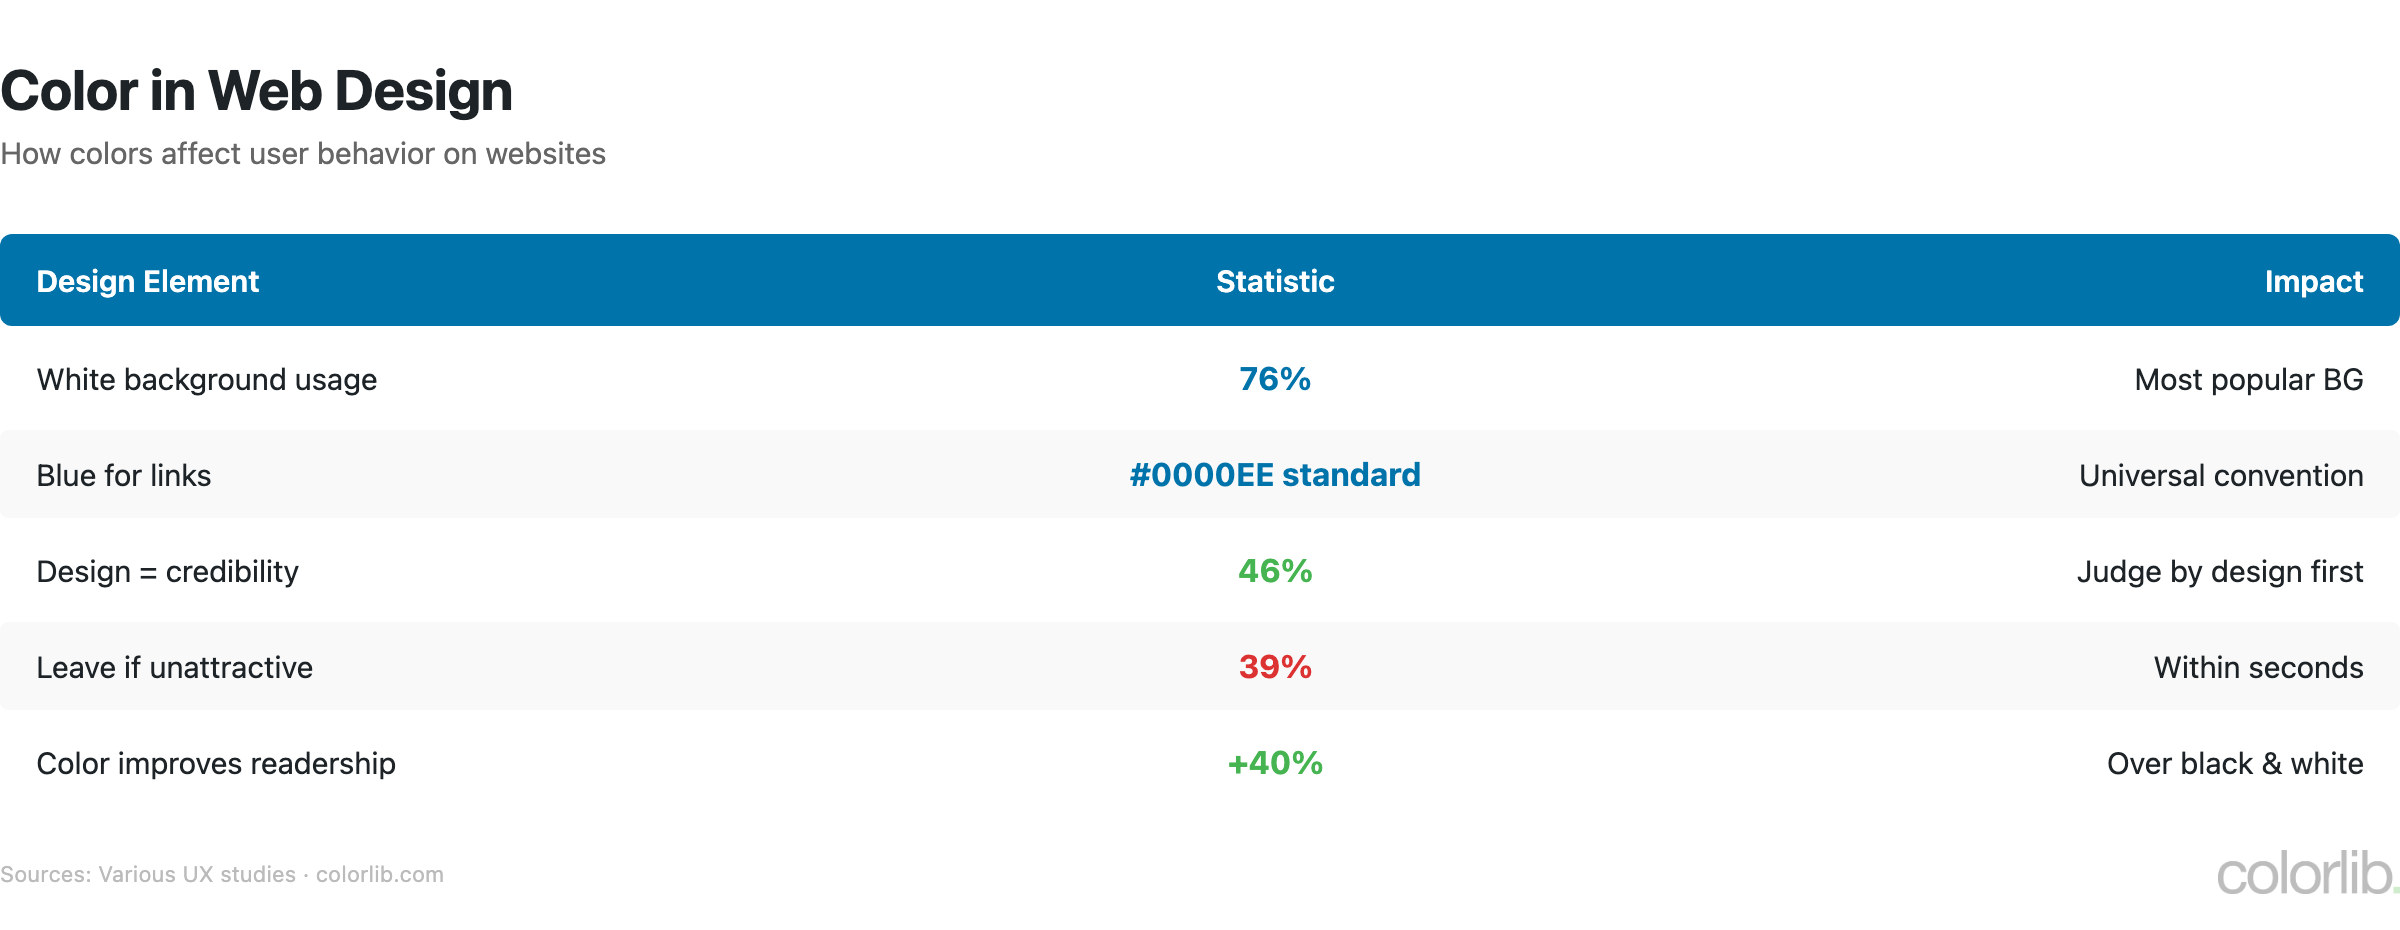The width and height of the screenshot is (2400, 930).
Task: Click the red 39% statistic
Action: coord(1275,667)
